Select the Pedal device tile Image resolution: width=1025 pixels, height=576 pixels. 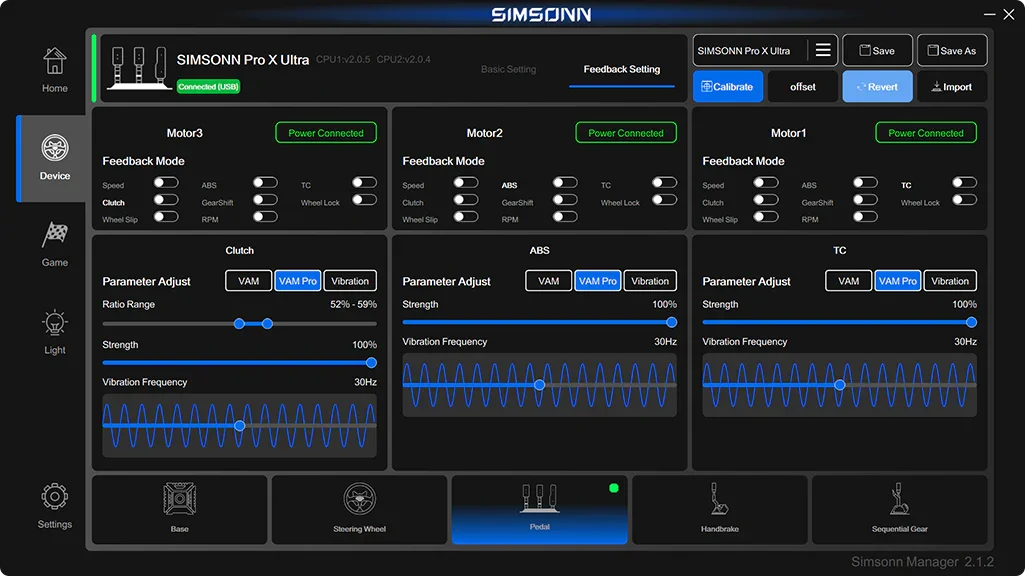pos(539,509)
